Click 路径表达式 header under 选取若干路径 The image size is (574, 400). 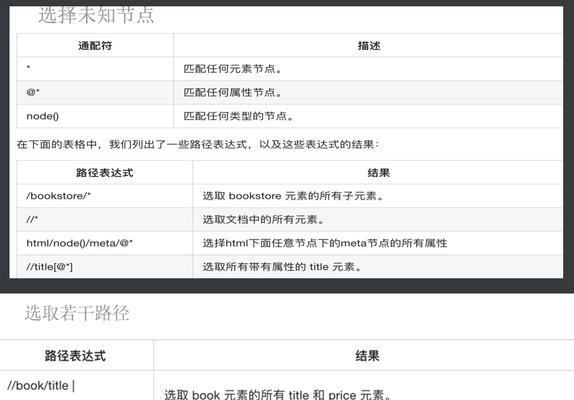click(x=75, y=355)
